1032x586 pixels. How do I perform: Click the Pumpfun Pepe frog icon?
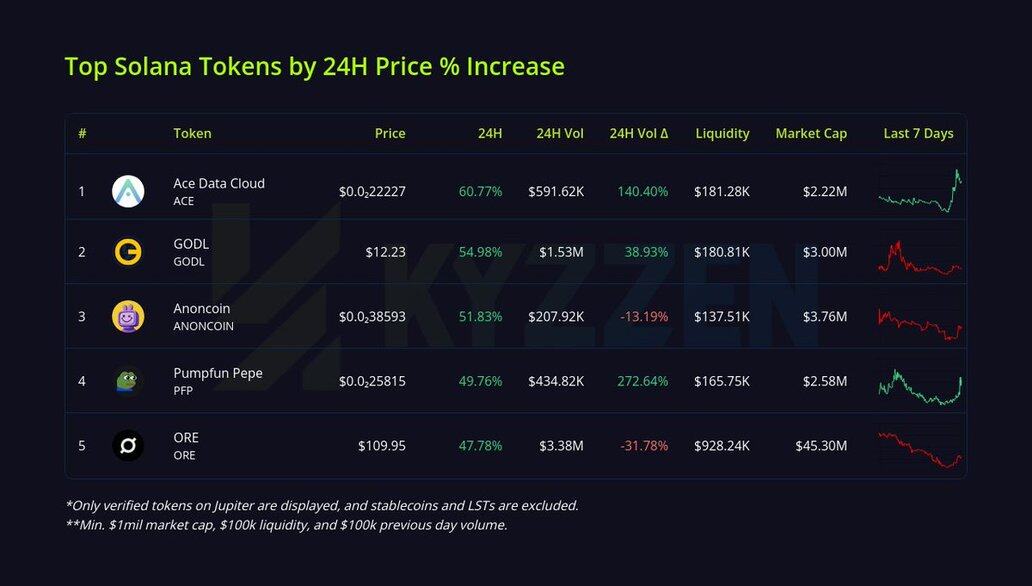pos(128,381)
